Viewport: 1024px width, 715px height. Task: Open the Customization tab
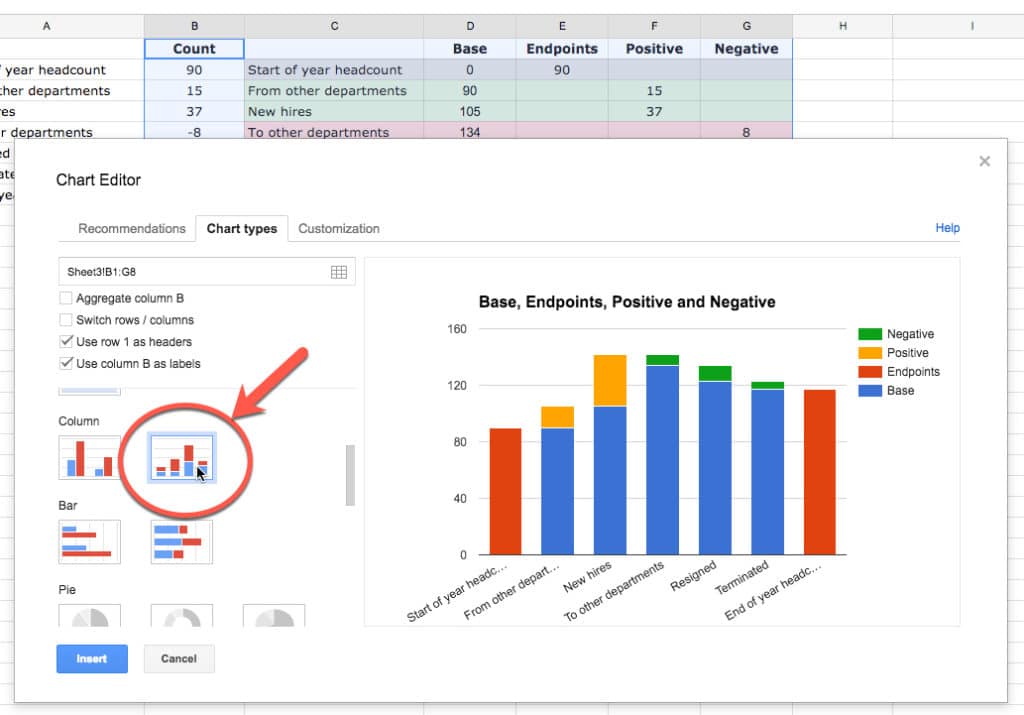point(338,228)
